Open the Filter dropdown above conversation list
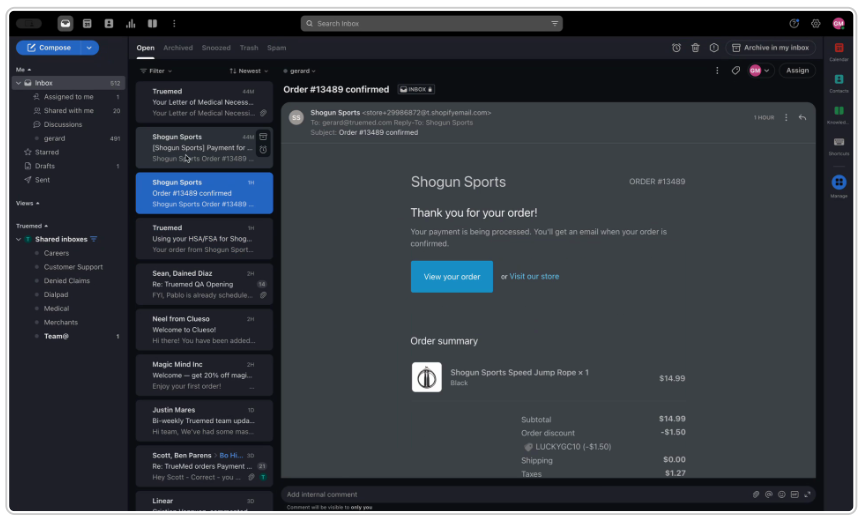The width and height of the screenshot is (861, 521). point(156,71)
